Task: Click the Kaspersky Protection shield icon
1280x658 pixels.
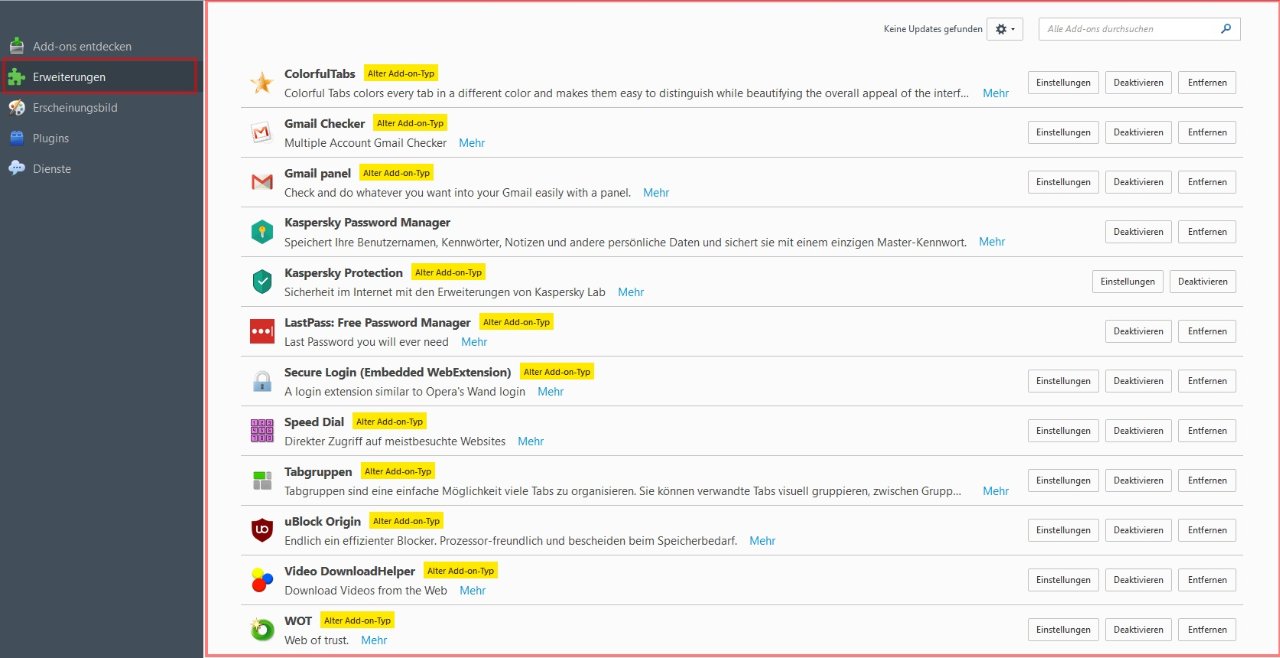Action: coord(262,282)
